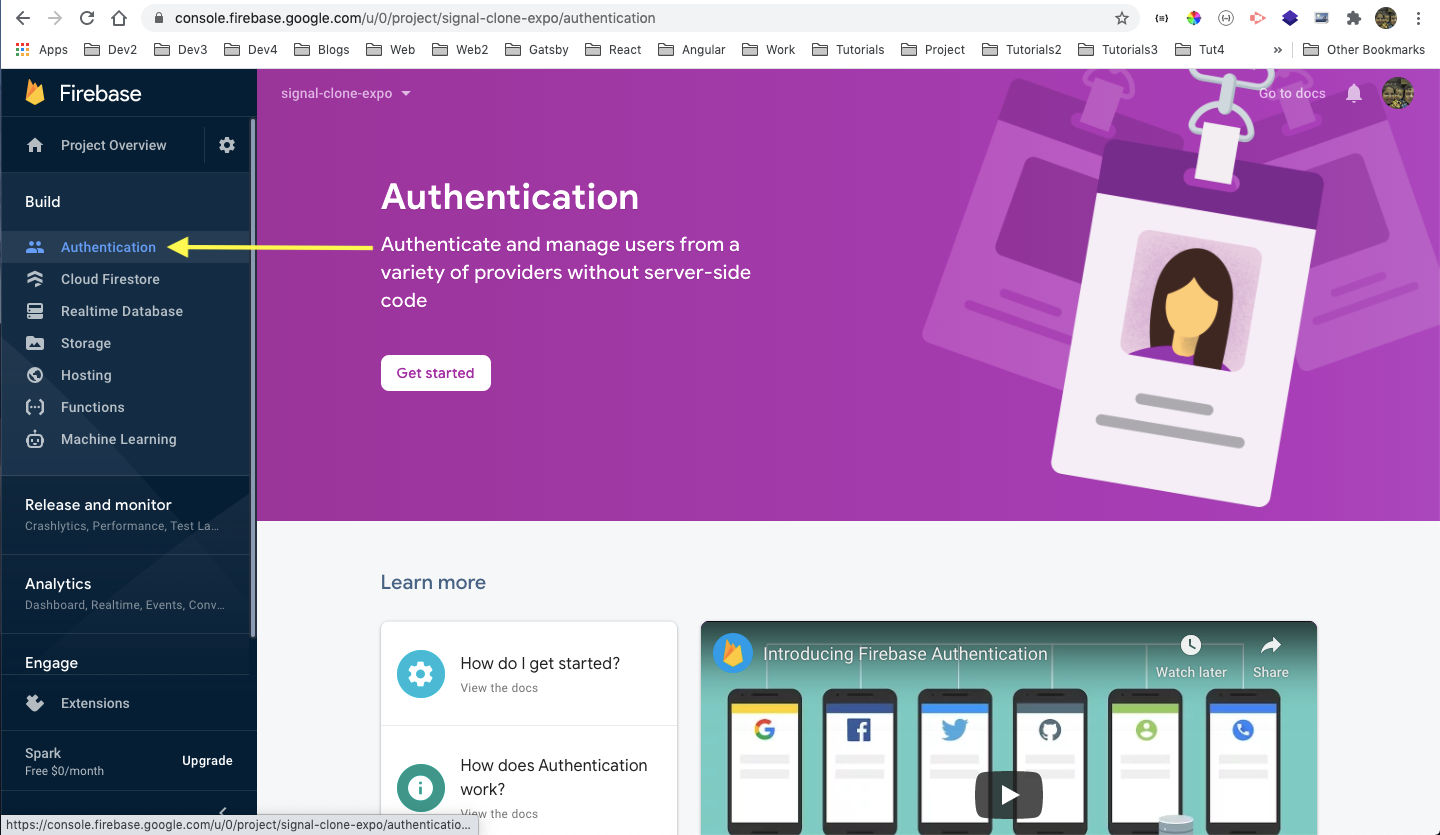Click the Extensions puzzle icon
1440x835 pixels.
click(x=35, y=703)
